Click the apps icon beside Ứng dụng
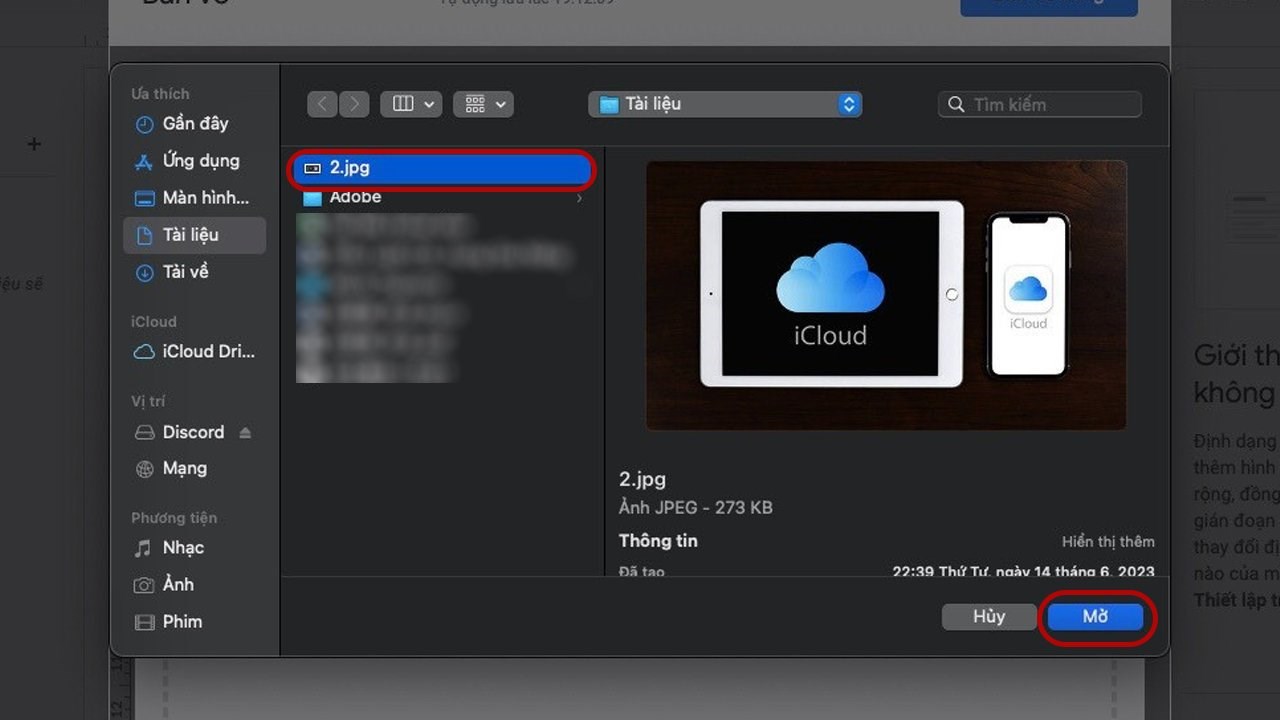The width and height of the screenshot is (1280, 720). (145, 161)
